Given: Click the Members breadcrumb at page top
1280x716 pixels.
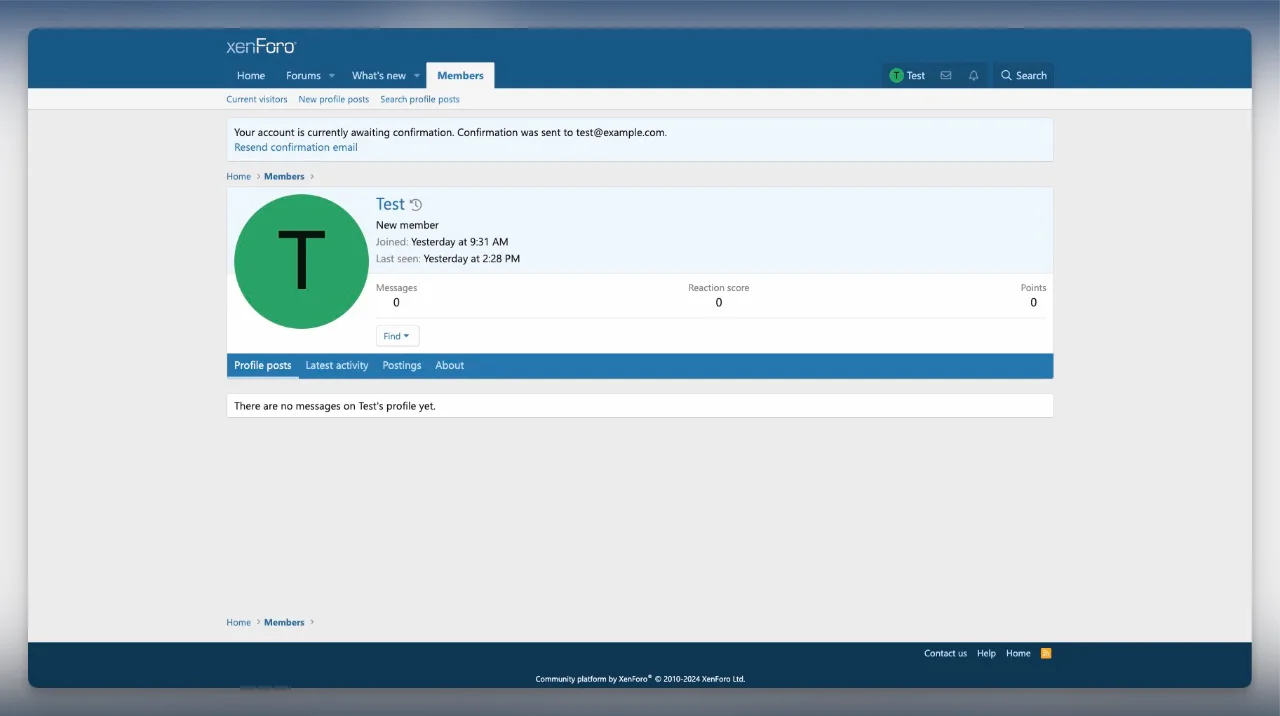Looking at the screenshot, I should (284, 177).
